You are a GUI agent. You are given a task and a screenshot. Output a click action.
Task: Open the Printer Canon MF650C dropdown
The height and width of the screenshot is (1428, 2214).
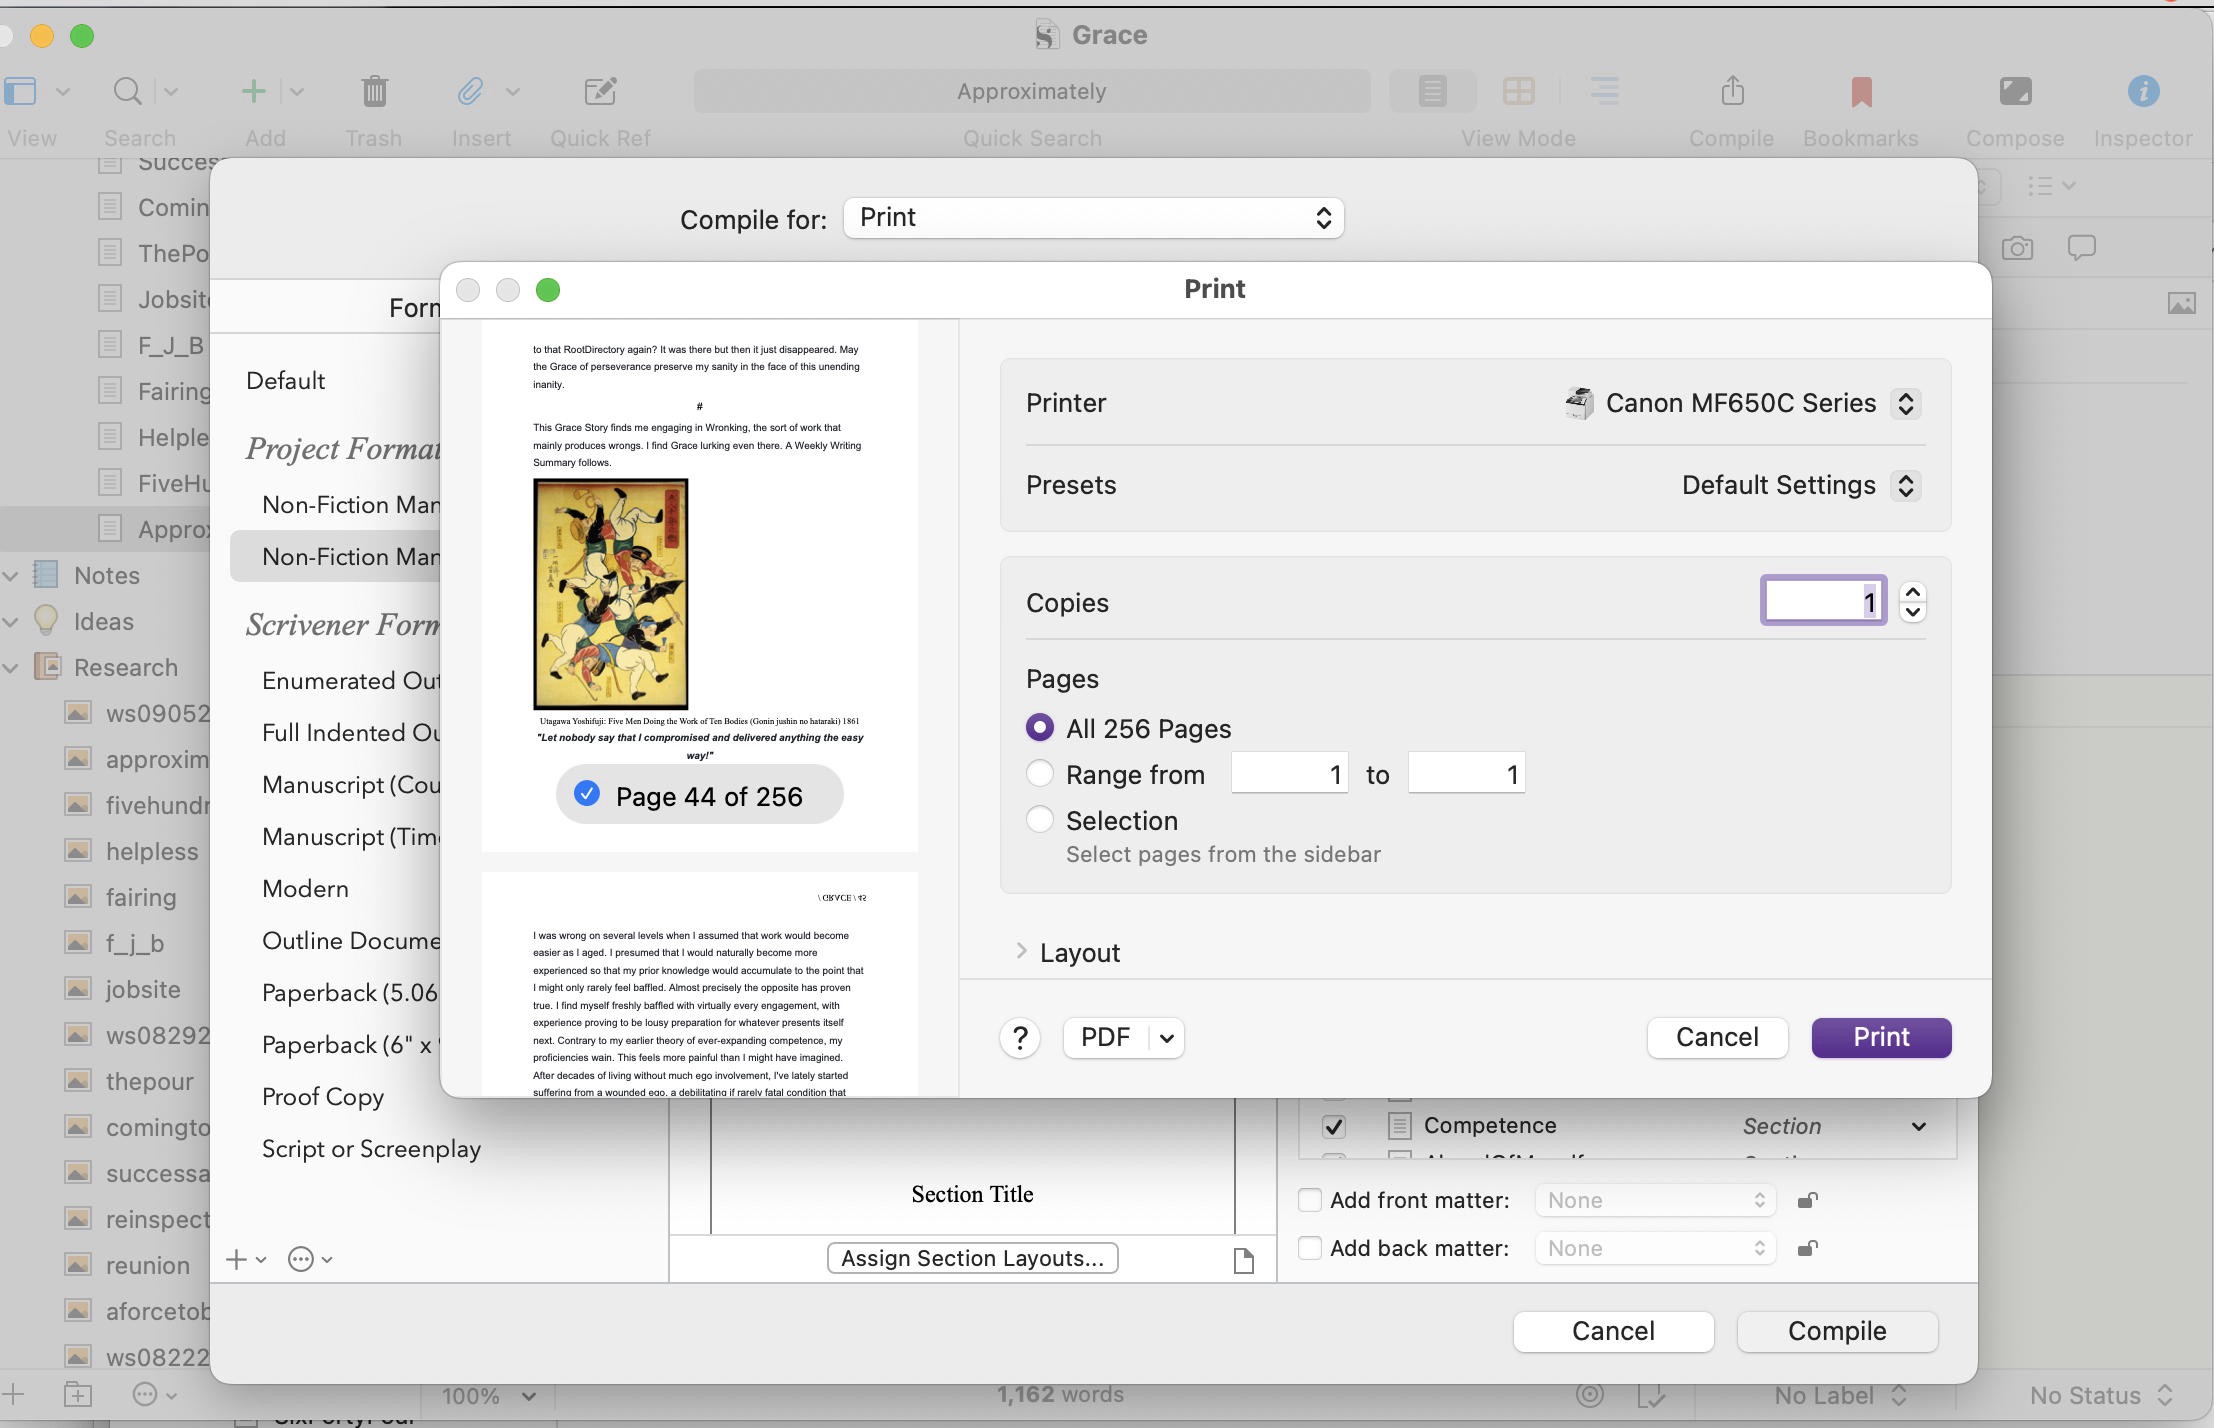(x=1905, y=403)
